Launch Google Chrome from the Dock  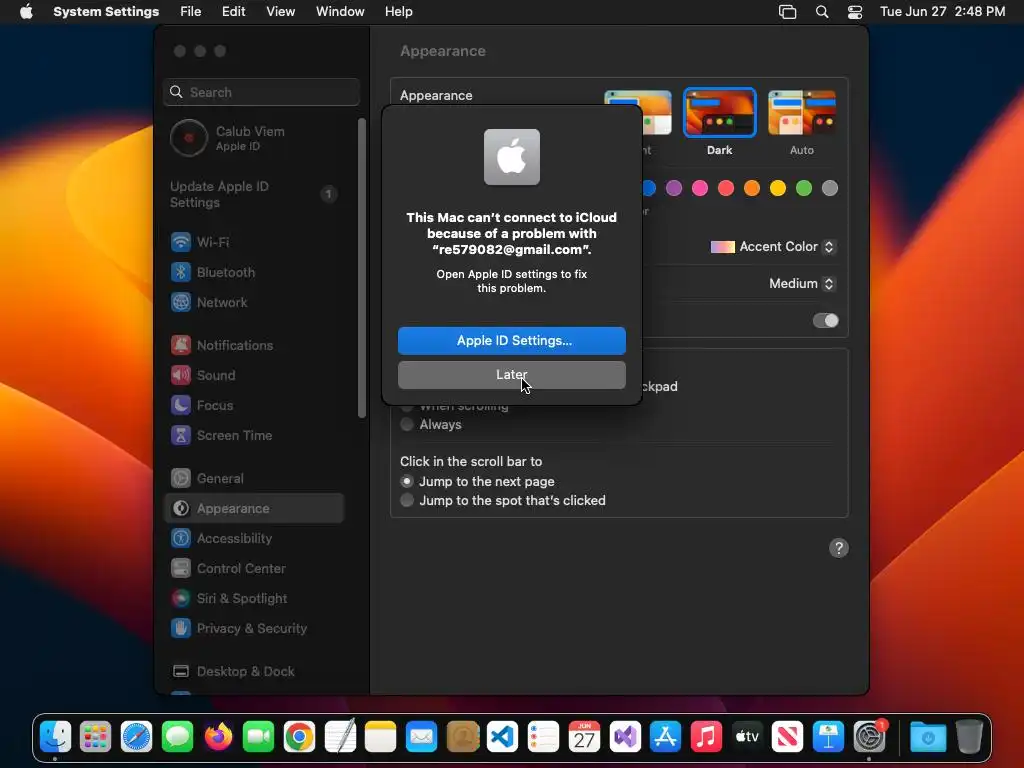pyautogui.click(x=299, y=737)
